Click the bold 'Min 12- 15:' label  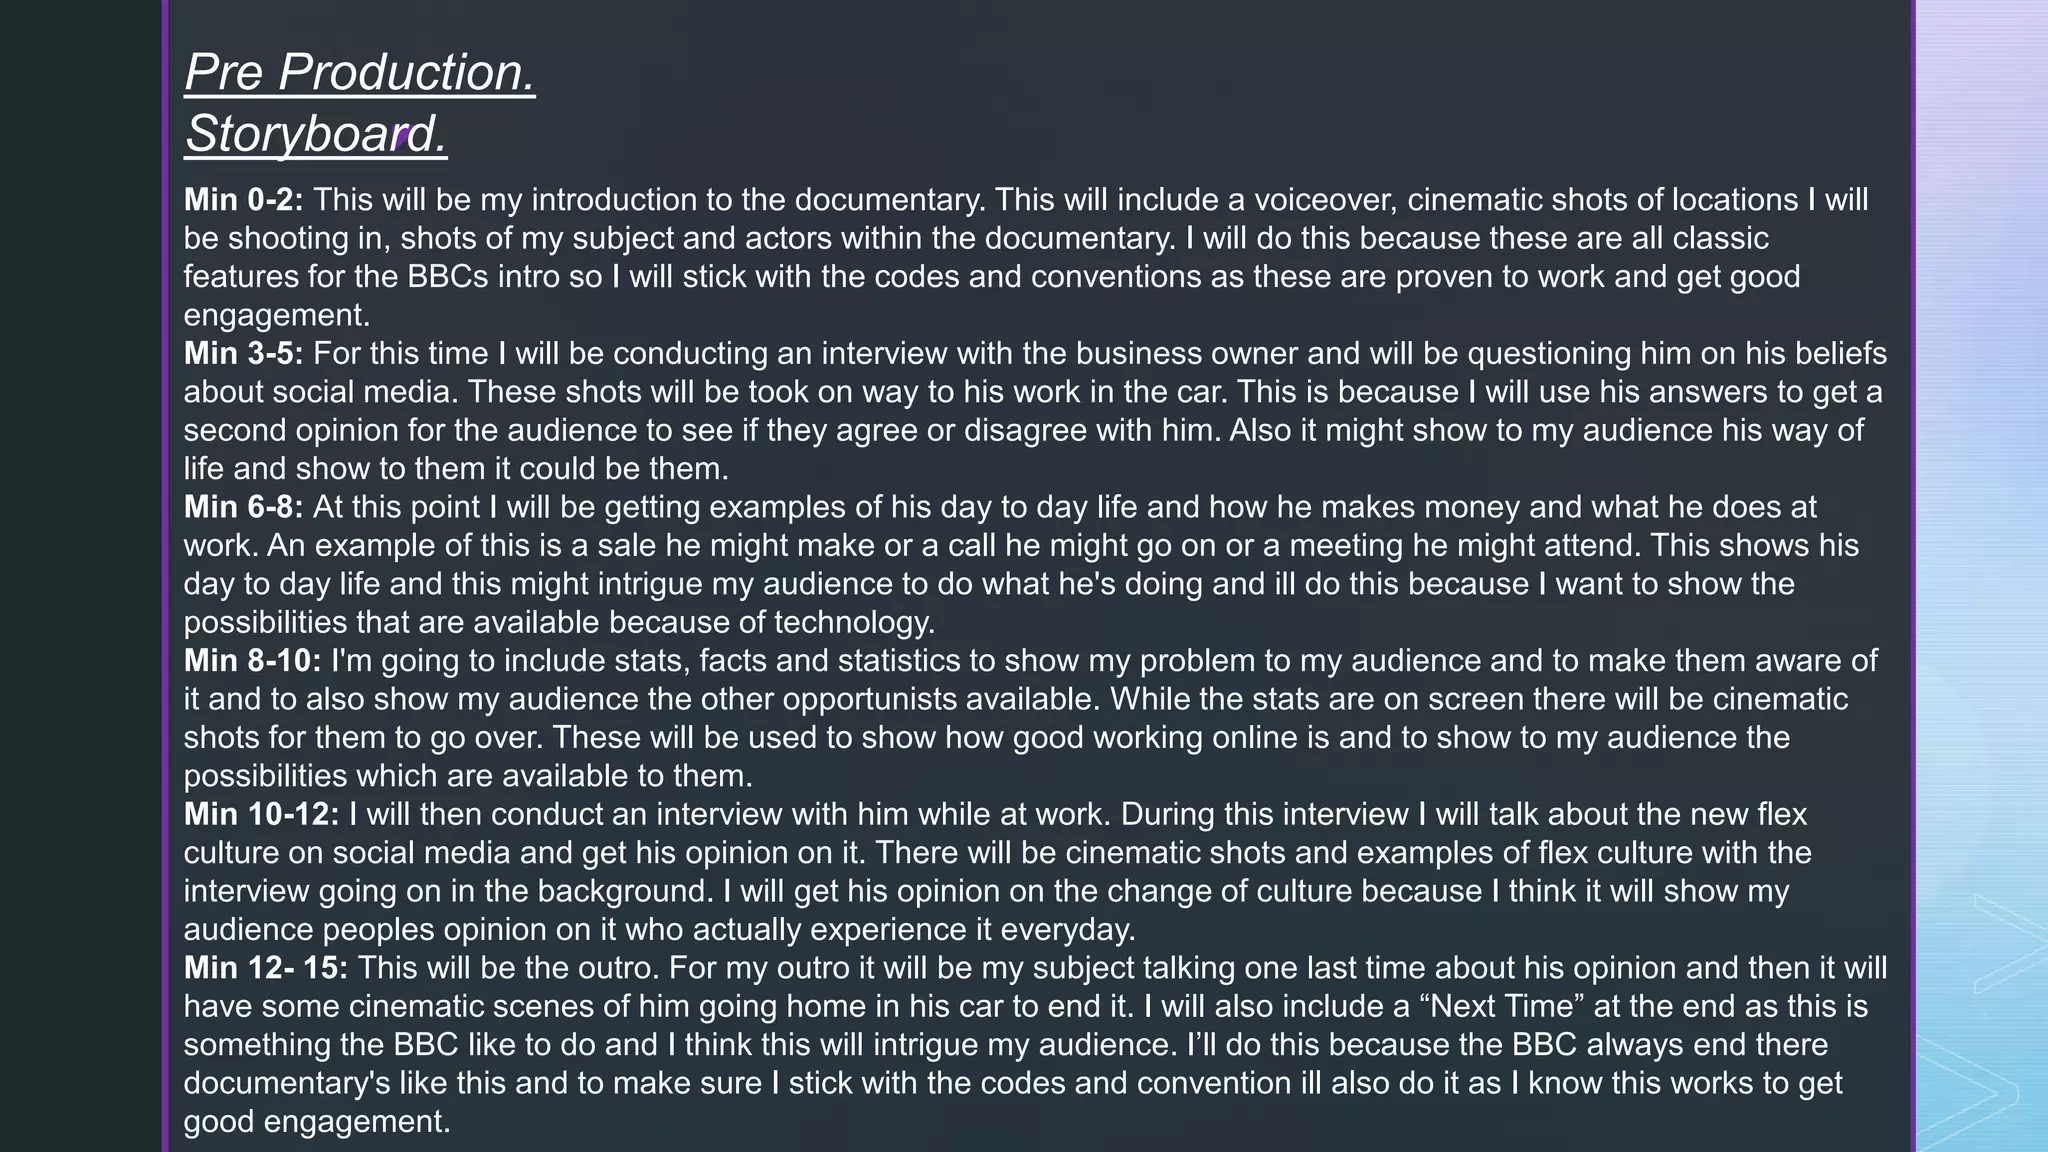tap(266, 968)
